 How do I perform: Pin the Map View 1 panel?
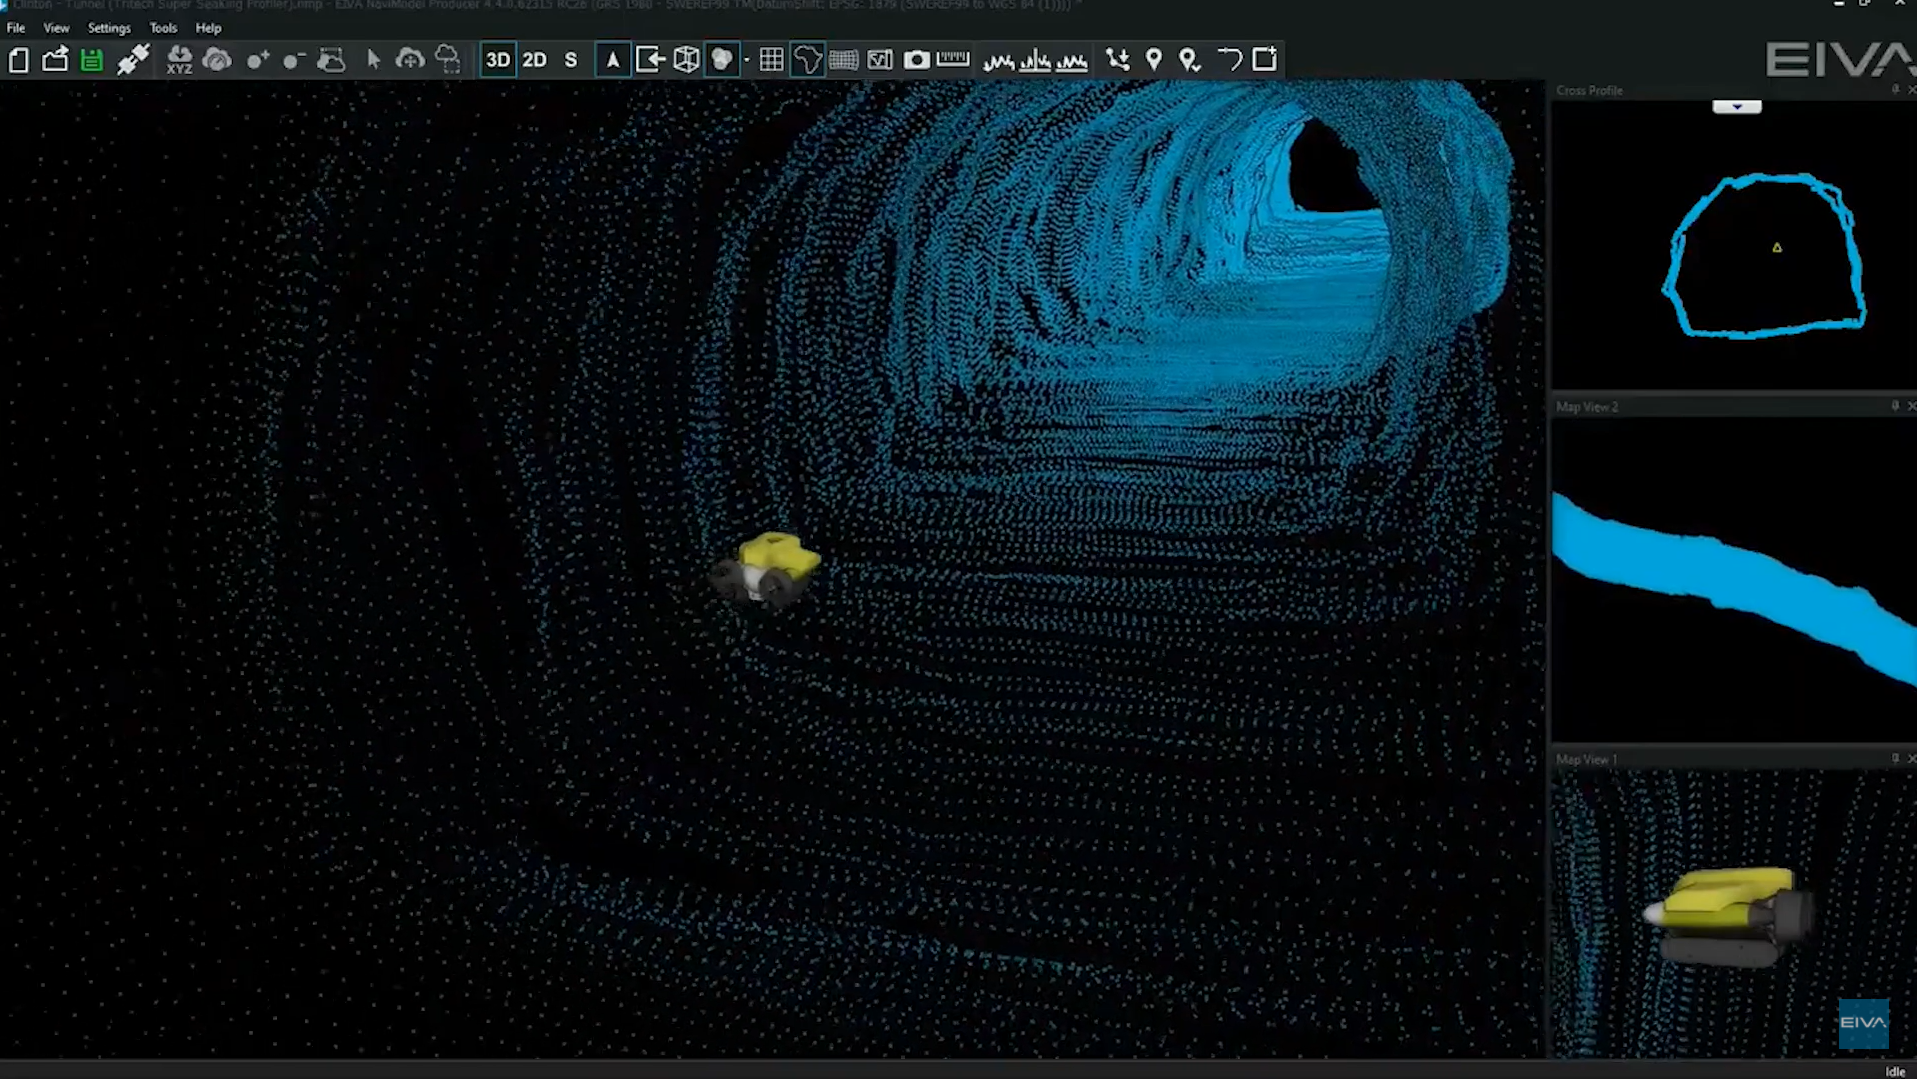point(1895,759)
